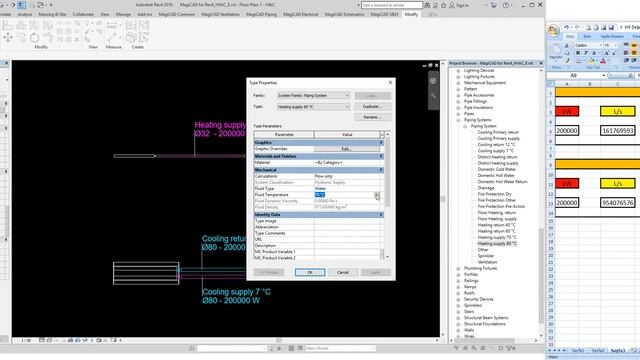Click Excel red font color swatch
The image size is (640, 360).
603,61
